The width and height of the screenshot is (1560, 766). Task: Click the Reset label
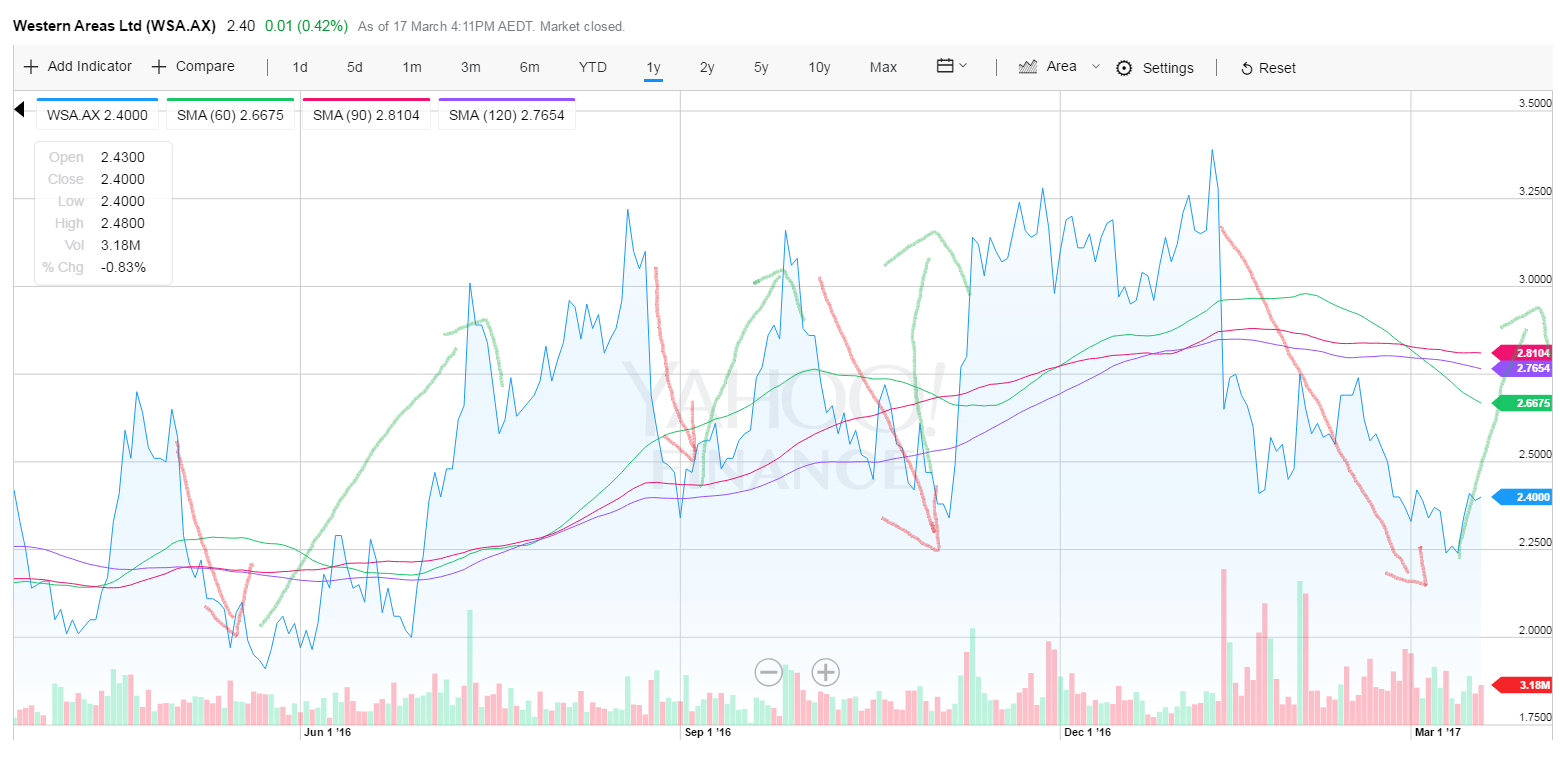point(1277,68)
